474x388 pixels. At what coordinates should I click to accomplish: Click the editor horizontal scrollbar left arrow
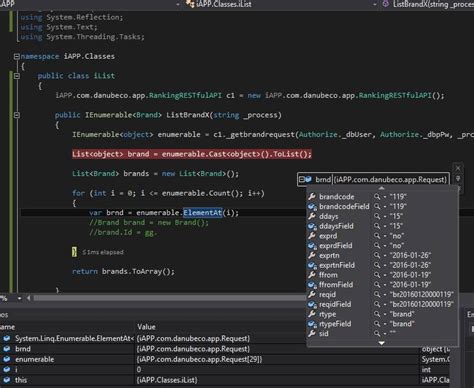tap(29, 298)
